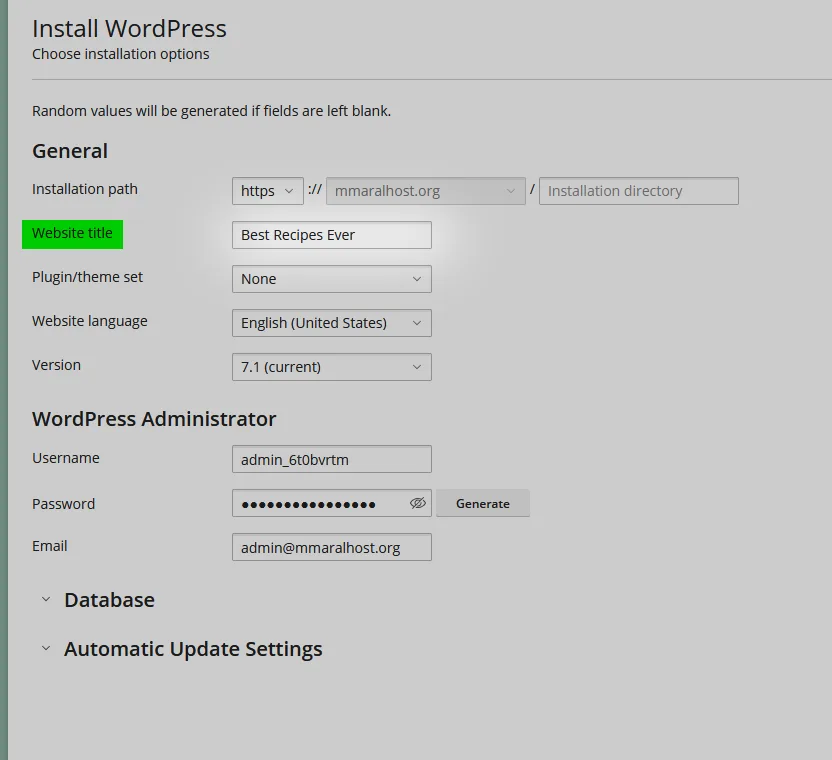The height and width of the screenshot is (760, 832).
Task: Click the Email label
Action: [49, 546]
